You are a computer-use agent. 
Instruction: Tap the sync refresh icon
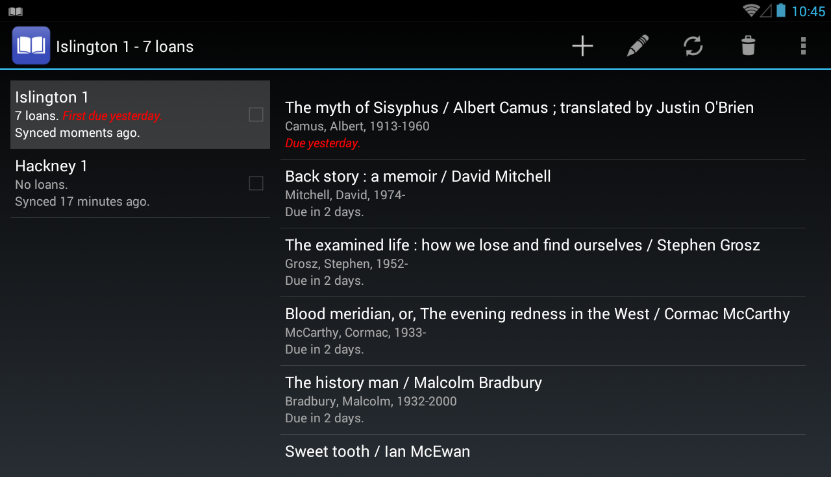(x=693, y=46)
